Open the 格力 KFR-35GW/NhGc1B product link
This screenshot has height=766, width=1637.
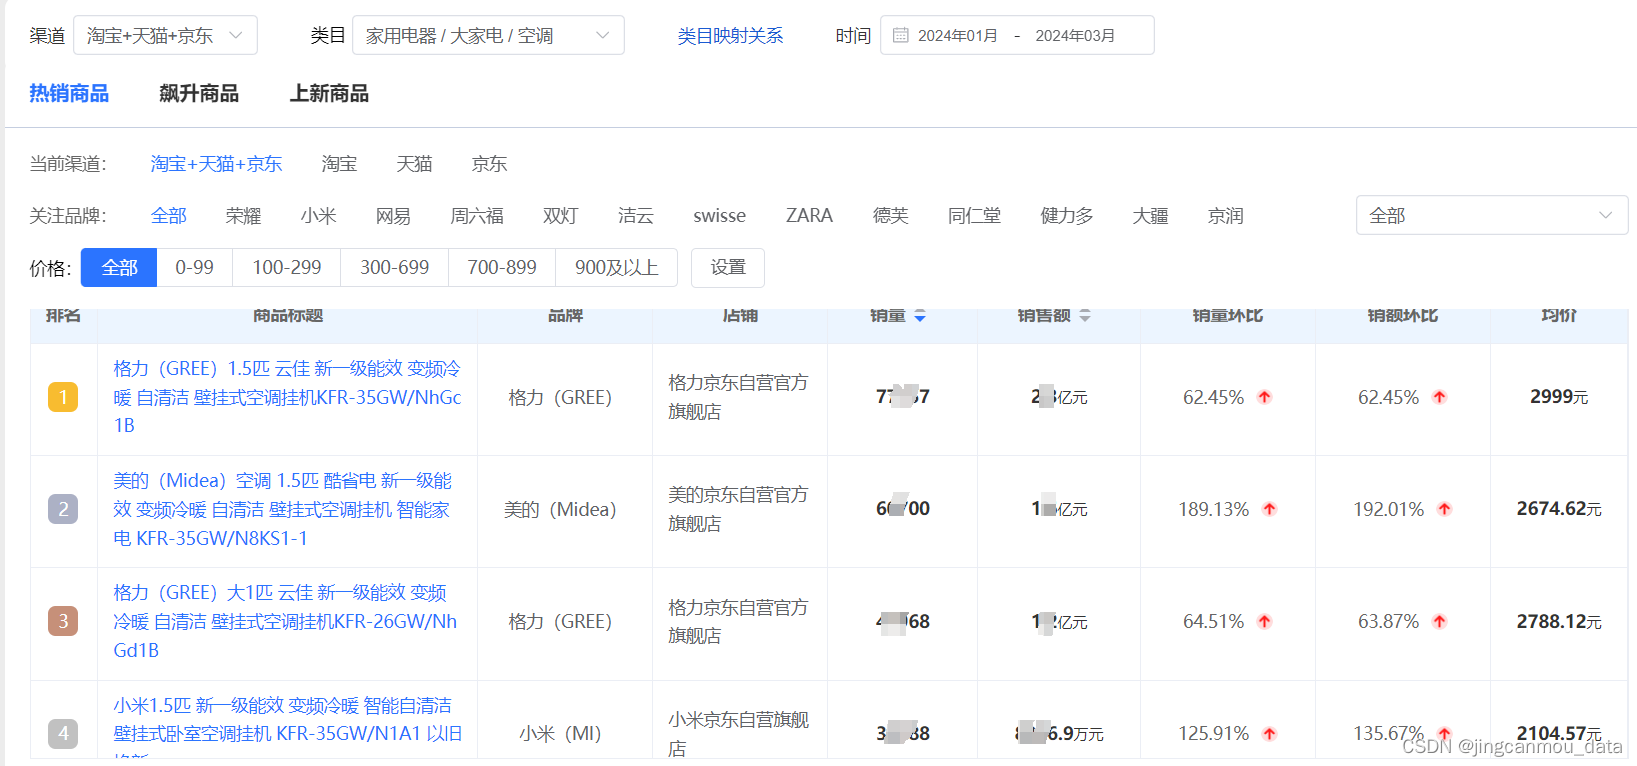pos(287,397)
